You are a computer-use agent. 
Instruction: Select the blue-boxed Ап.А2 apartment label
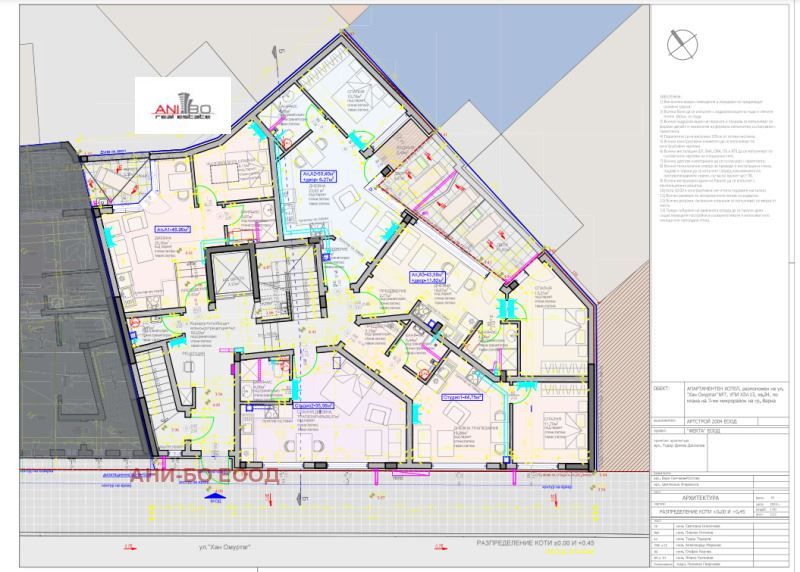pyautogui.click(x=317, y=177)
